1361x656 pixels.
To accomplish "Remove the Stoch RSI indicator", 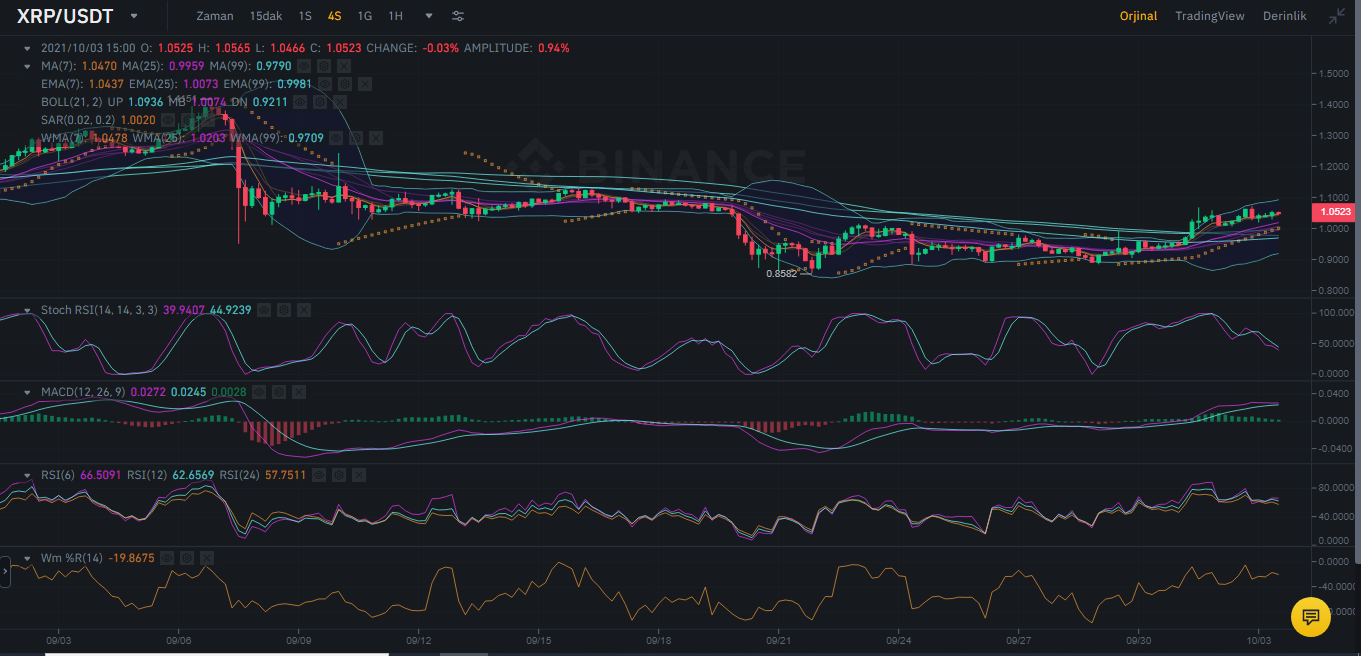I will click(x=304, y=310).
